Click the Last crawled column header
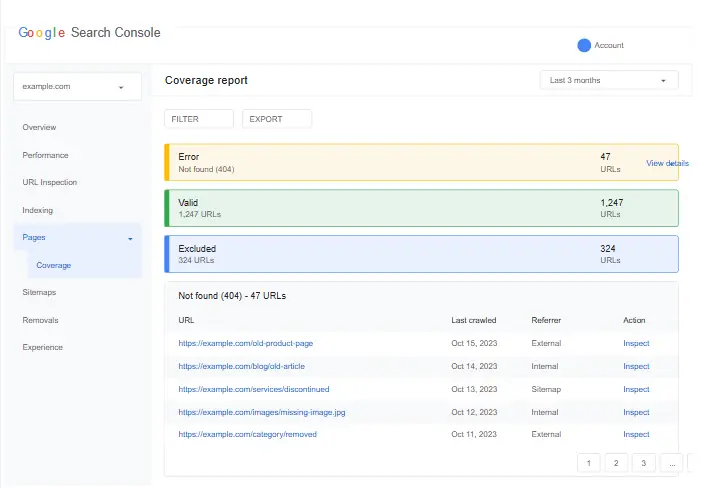Image resolution: width=707 pixels, height=488 pixels. coord(473,320)
